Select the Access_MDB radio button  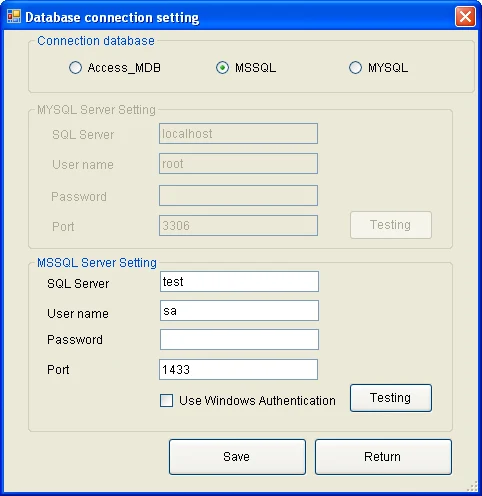(75, 68)
